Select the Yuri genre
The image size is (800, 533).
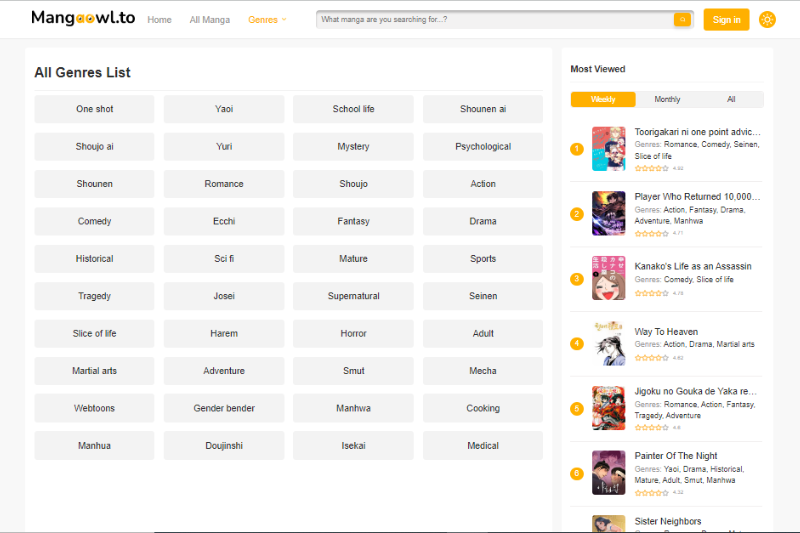click(224, 146)
